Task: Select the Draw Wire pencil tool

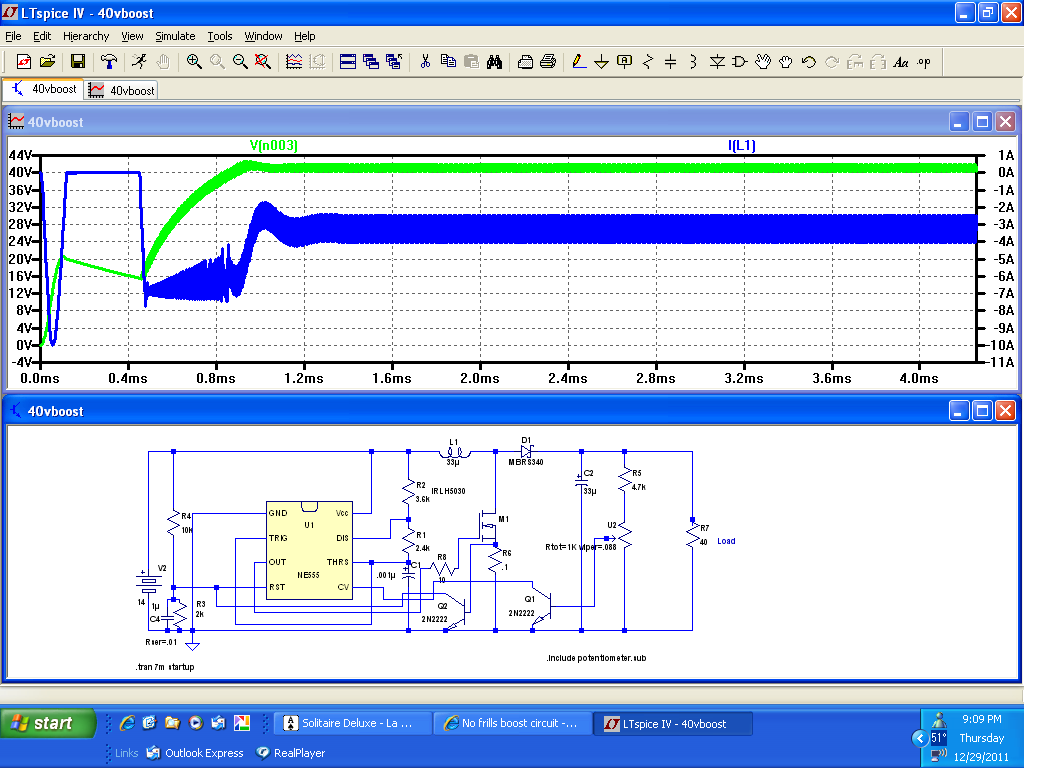Action: (579, 62)
